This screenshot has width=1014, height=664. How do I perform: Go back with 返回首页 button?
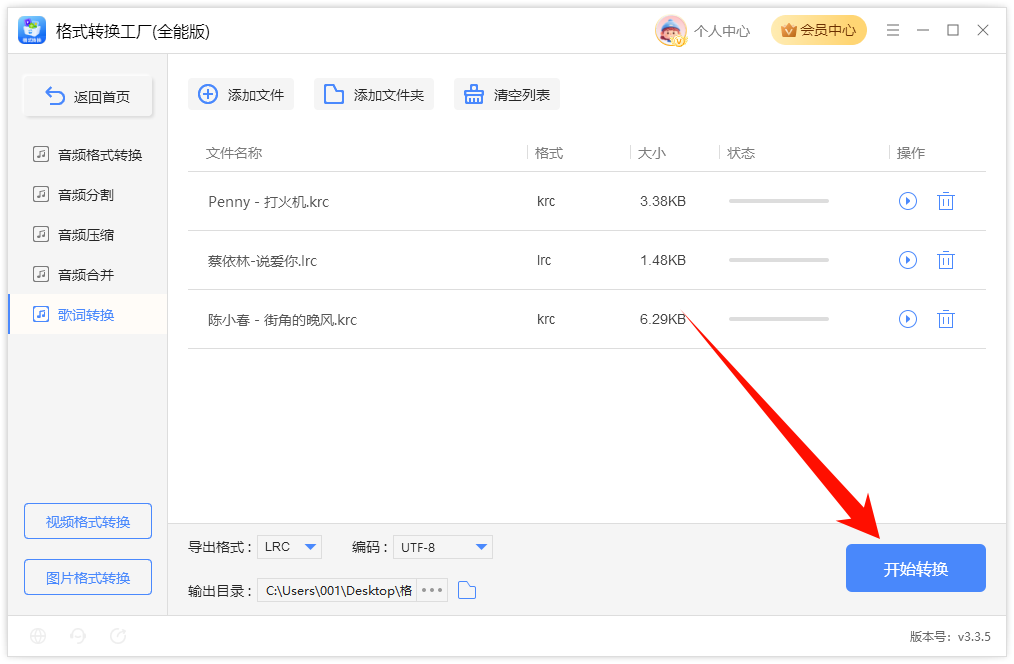tap(88, 96)
